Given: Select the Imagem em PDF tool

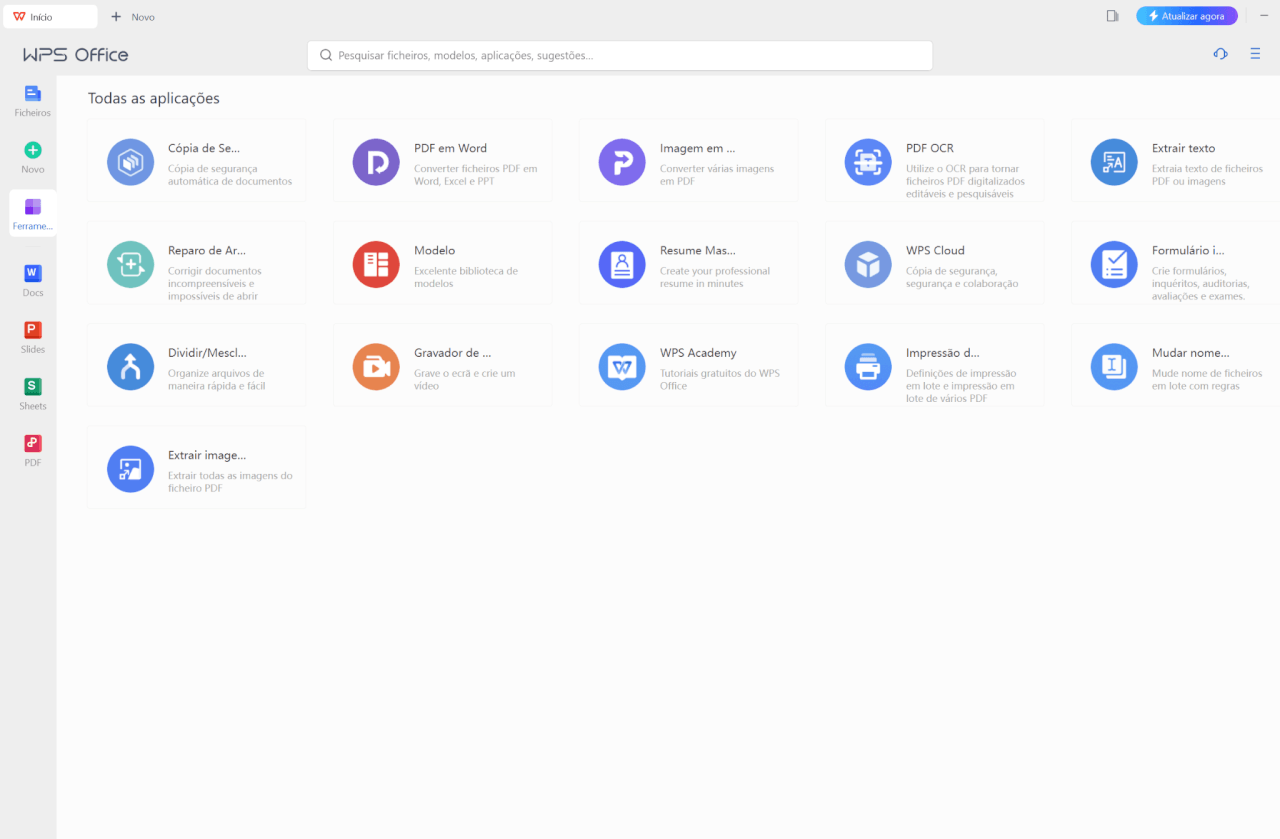Looking at the screenshot, I should [x=688, y=160].
